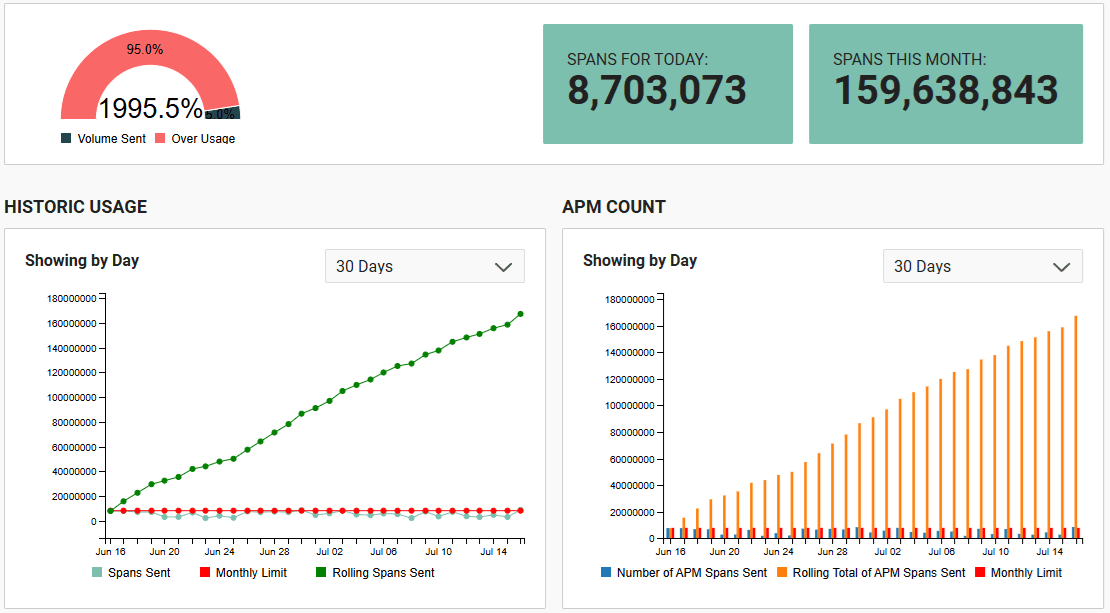Screen dimensions: 1110x613
Task: Click the green Rolling Spans Sent legend square
Action: tap(321, 572)
